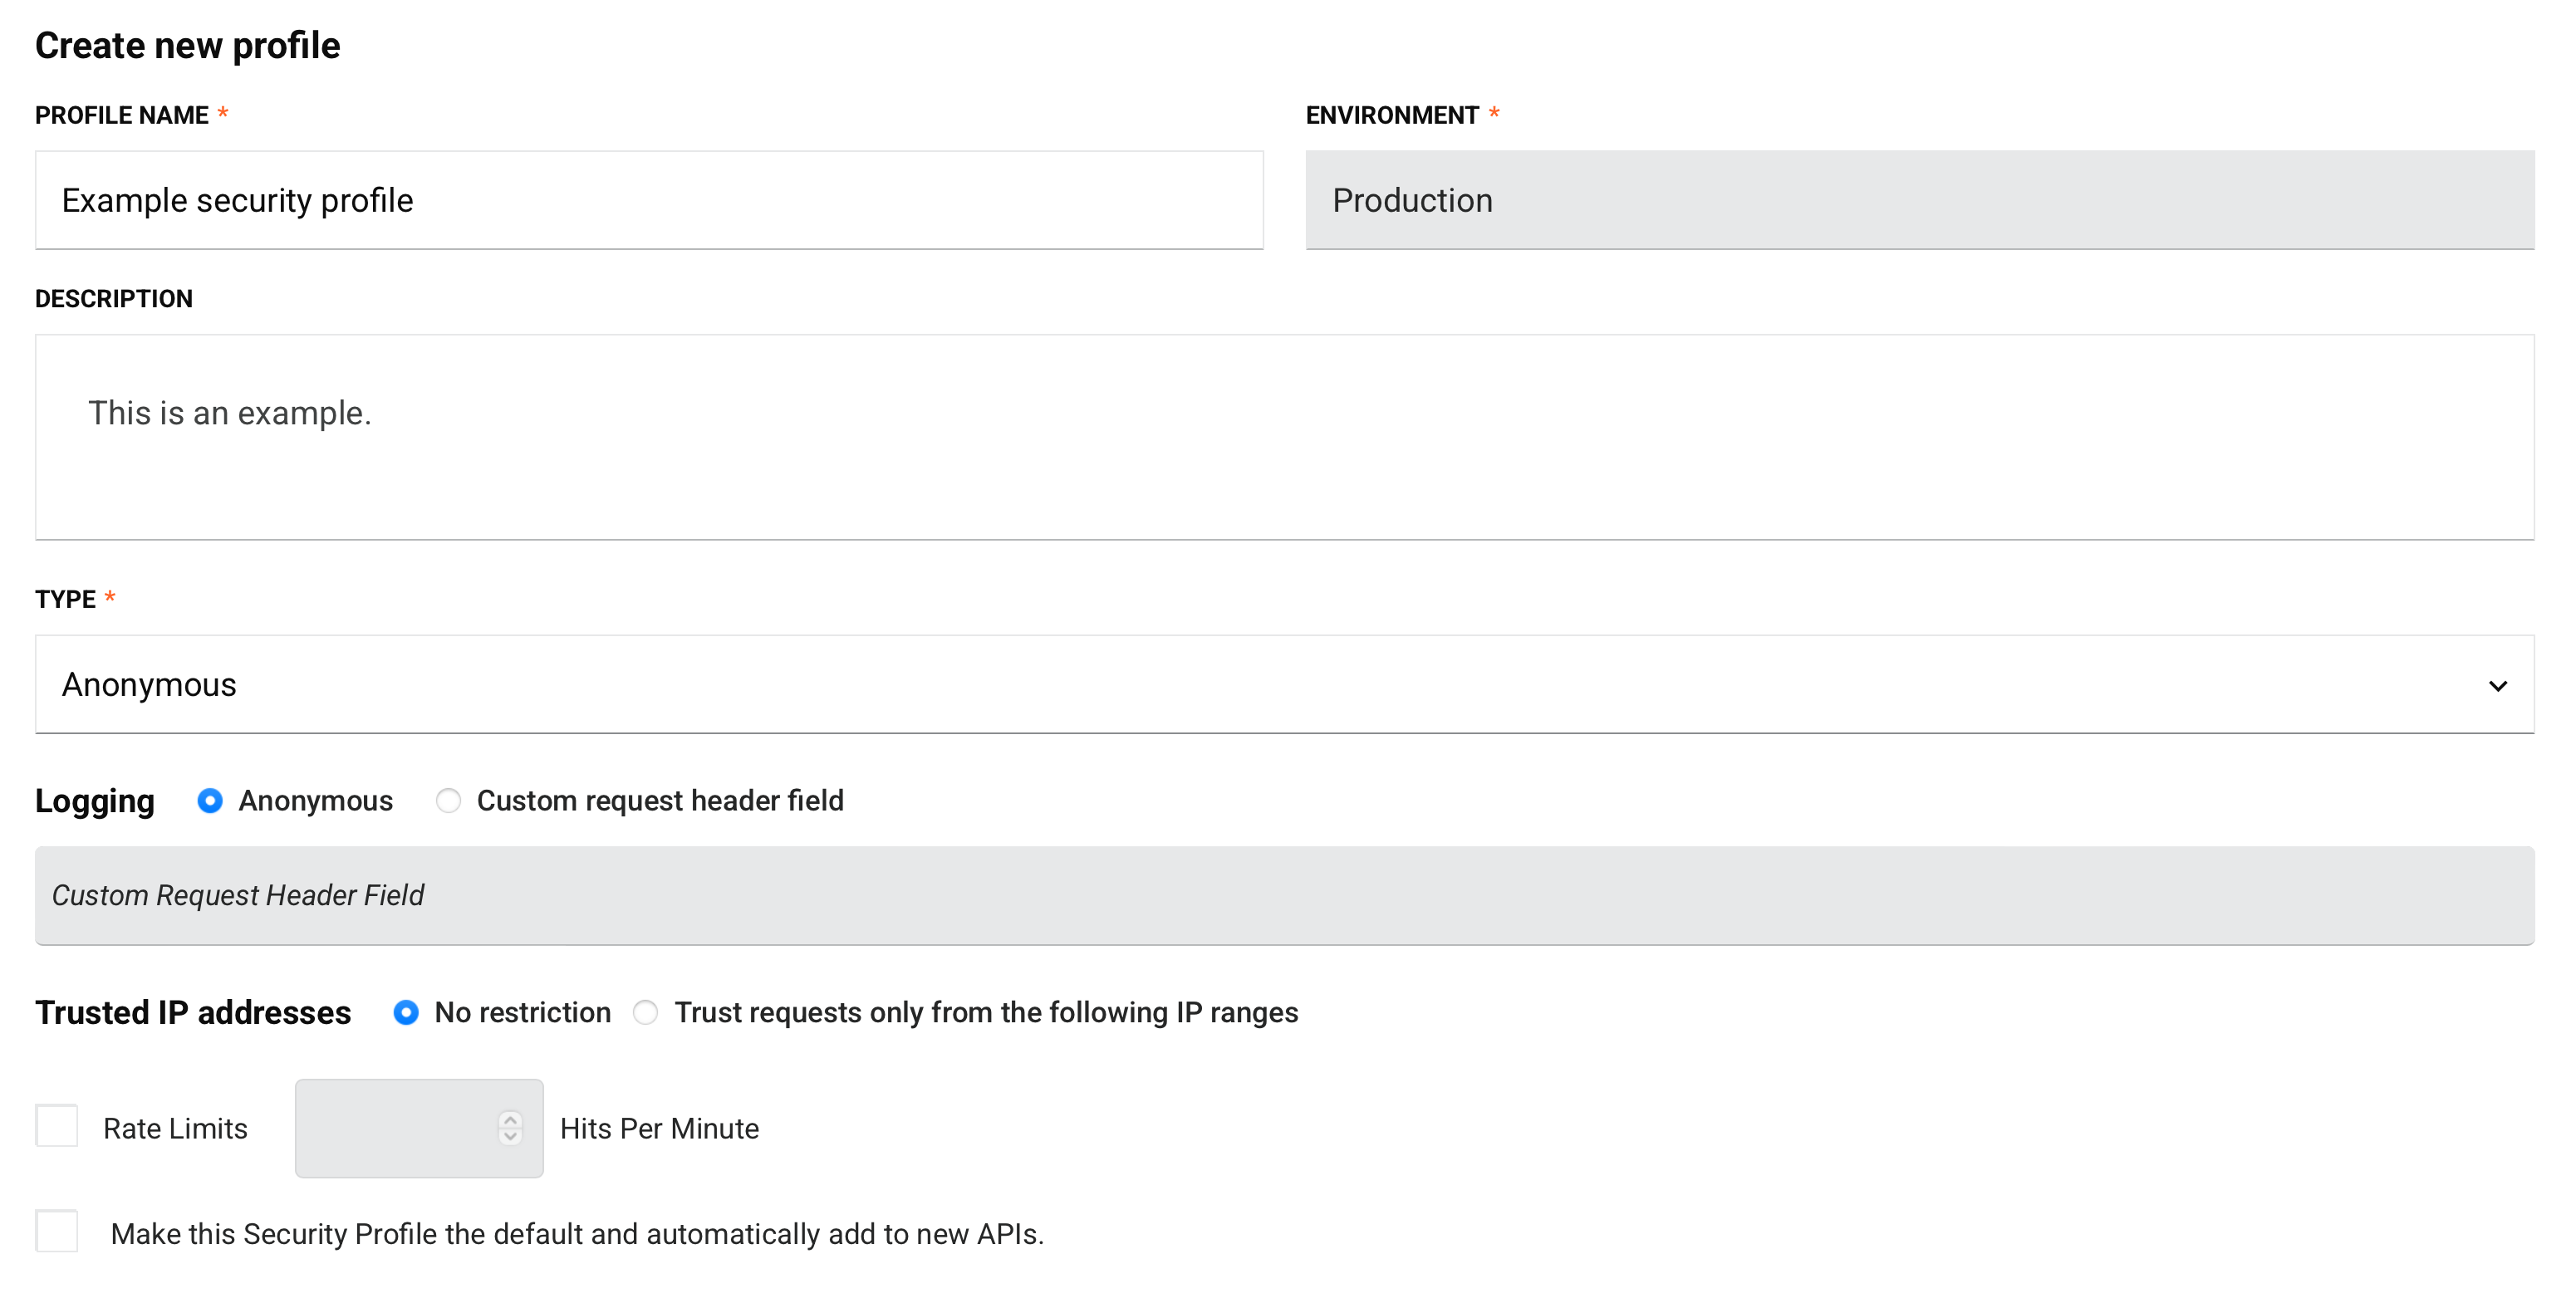The height and width of the screenshot is (1298, 2576).
Task: Click inside the Description text area
Action: (1284, 437)
